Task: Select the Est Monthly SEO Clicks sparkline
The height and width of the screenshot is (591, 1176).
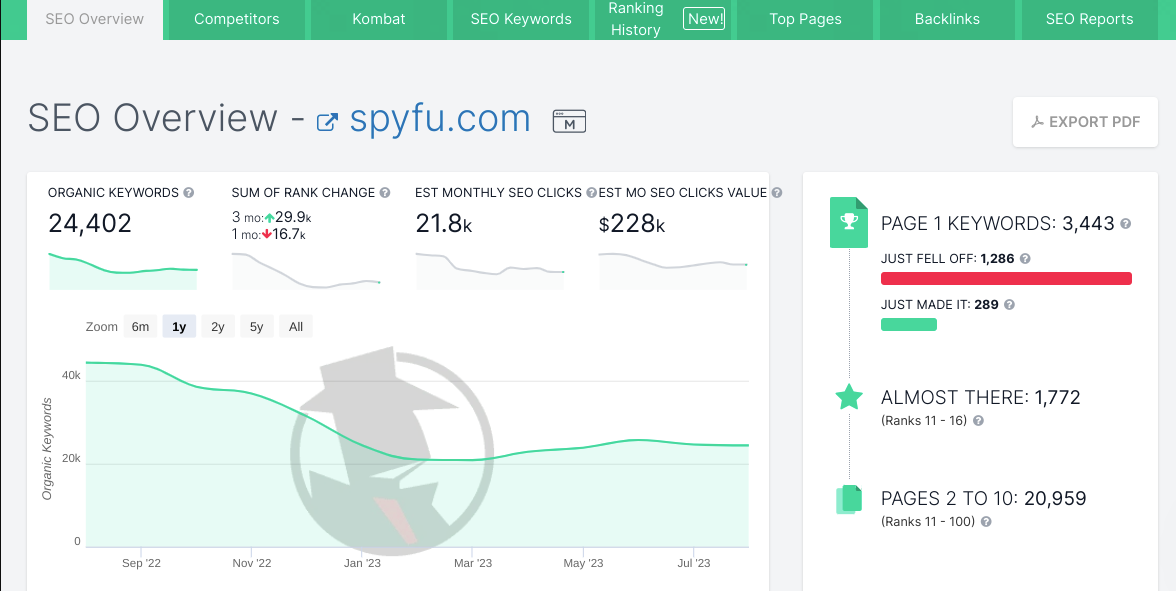Action: click(490, 271)
